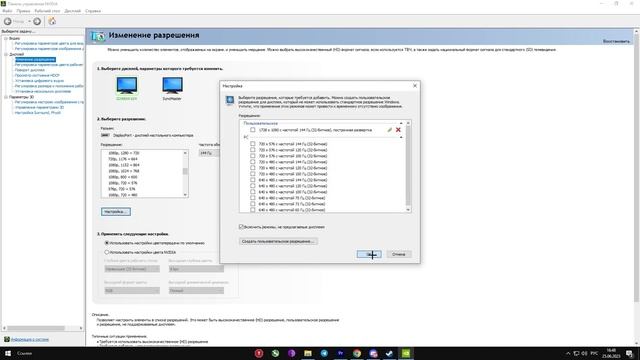Edit the custom 1728 × 1080 resolution via pencil
Viewport: 640px width, 360px height.
pos(389,130)
